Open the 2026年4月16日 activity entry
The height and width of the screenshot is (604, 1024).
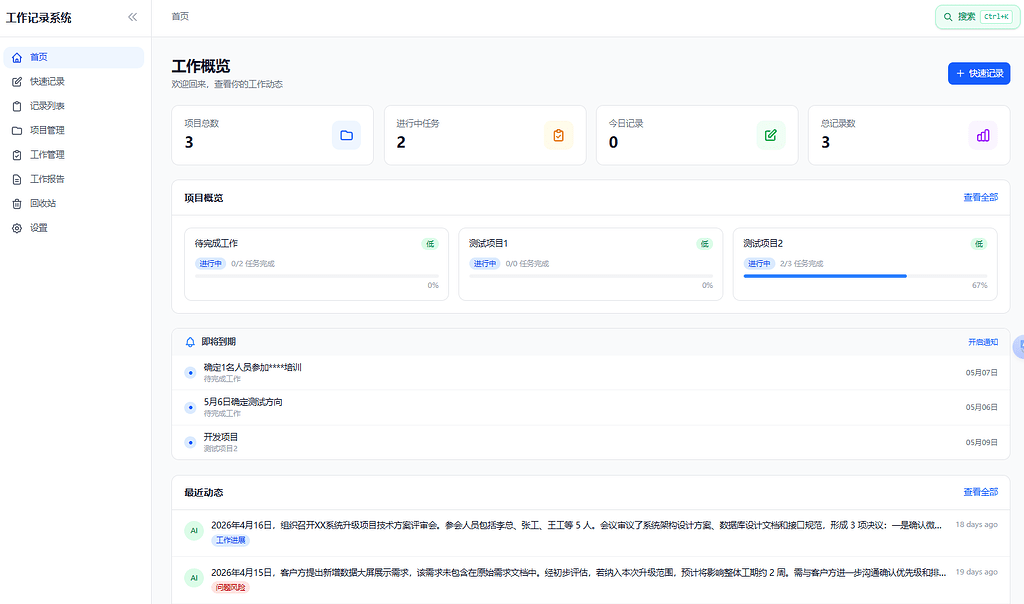click(590, 533)
